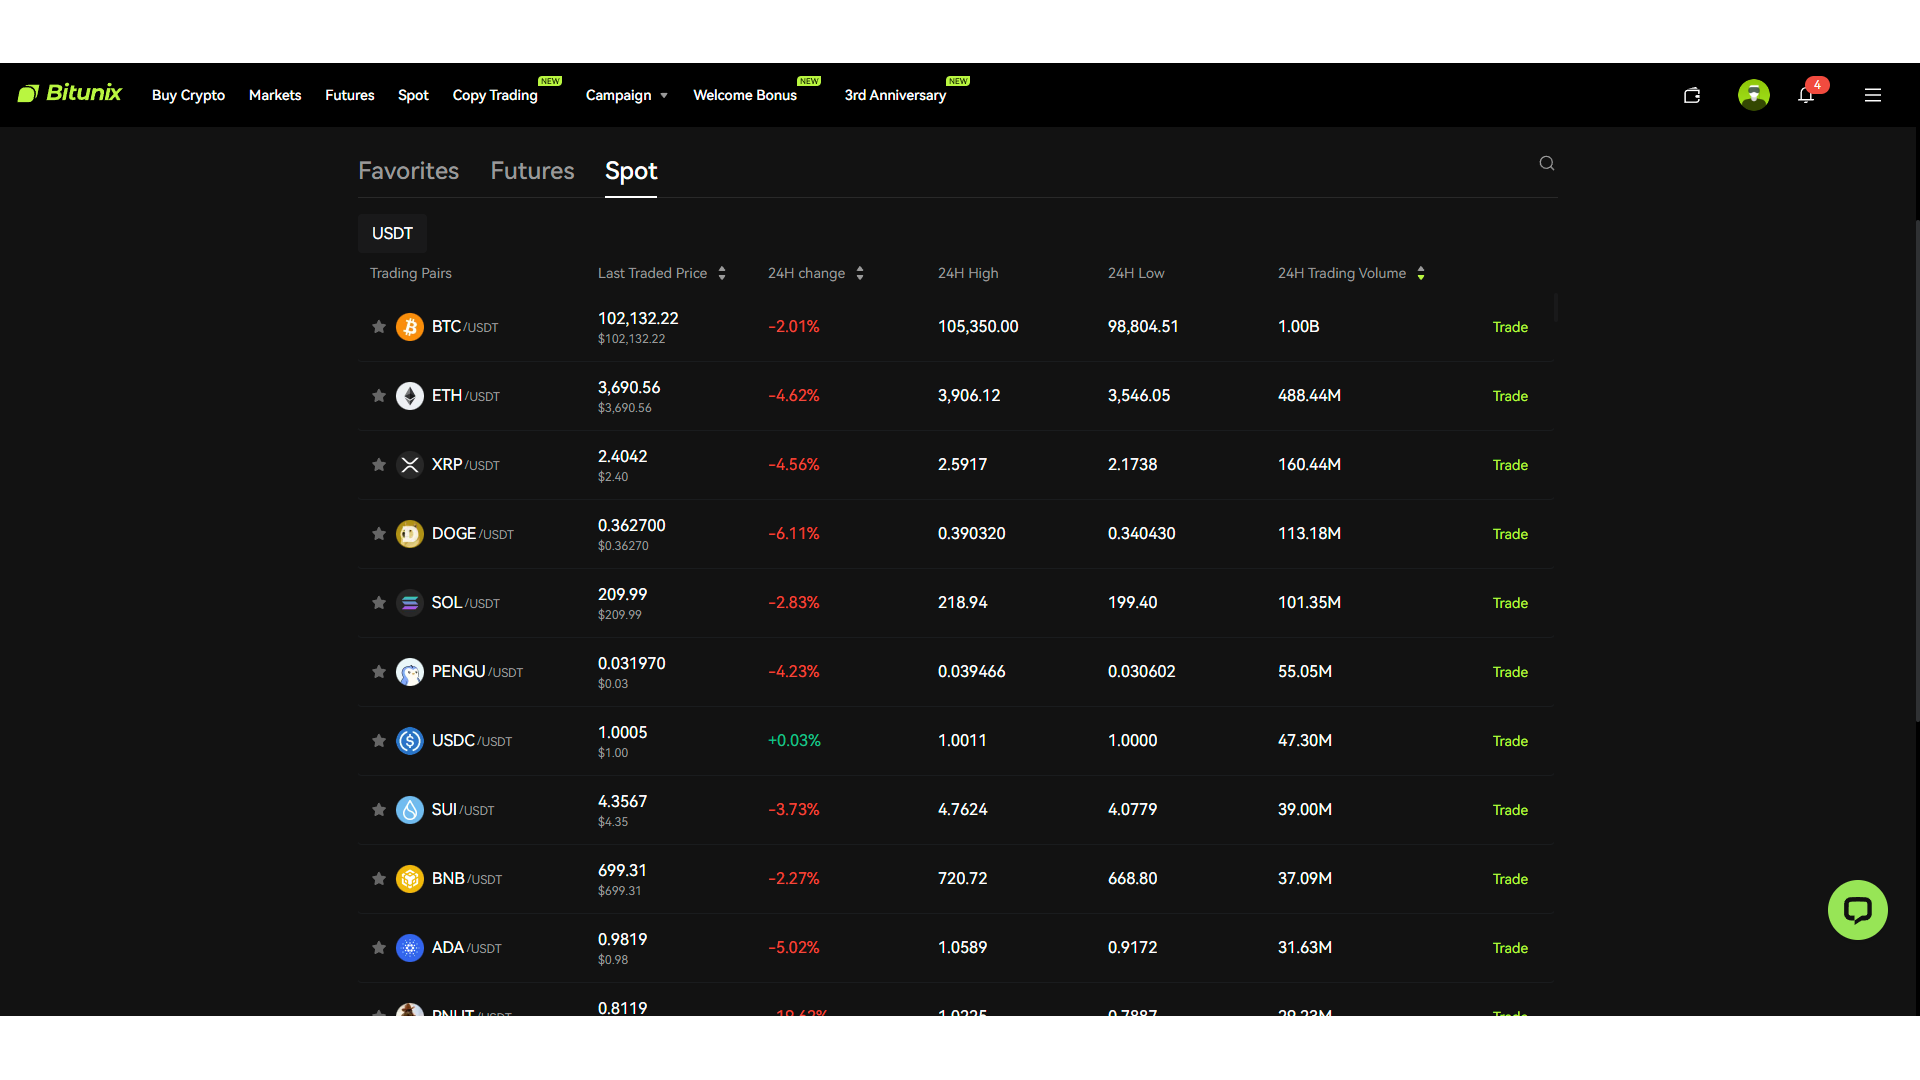Click the Bitunix logo

70,93
